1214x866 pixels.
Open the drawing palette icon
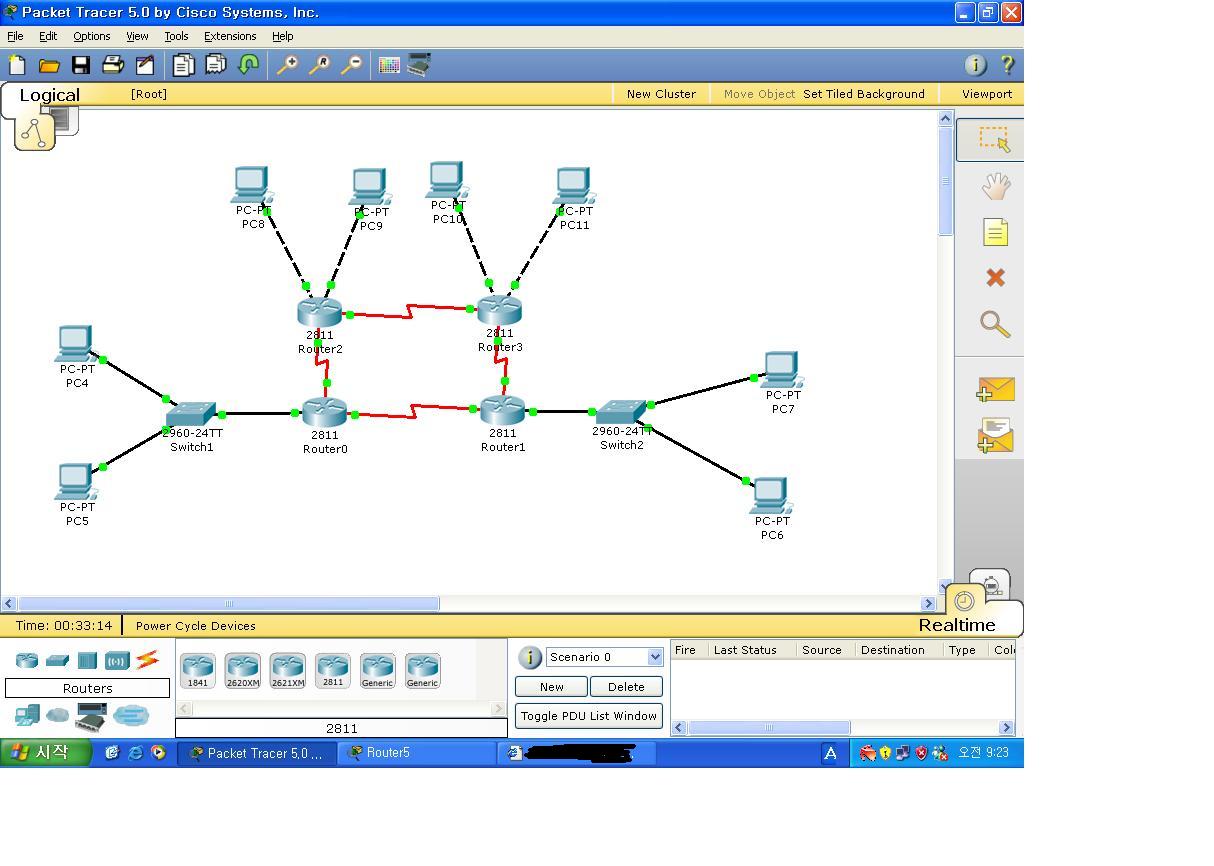click(389, 65)
